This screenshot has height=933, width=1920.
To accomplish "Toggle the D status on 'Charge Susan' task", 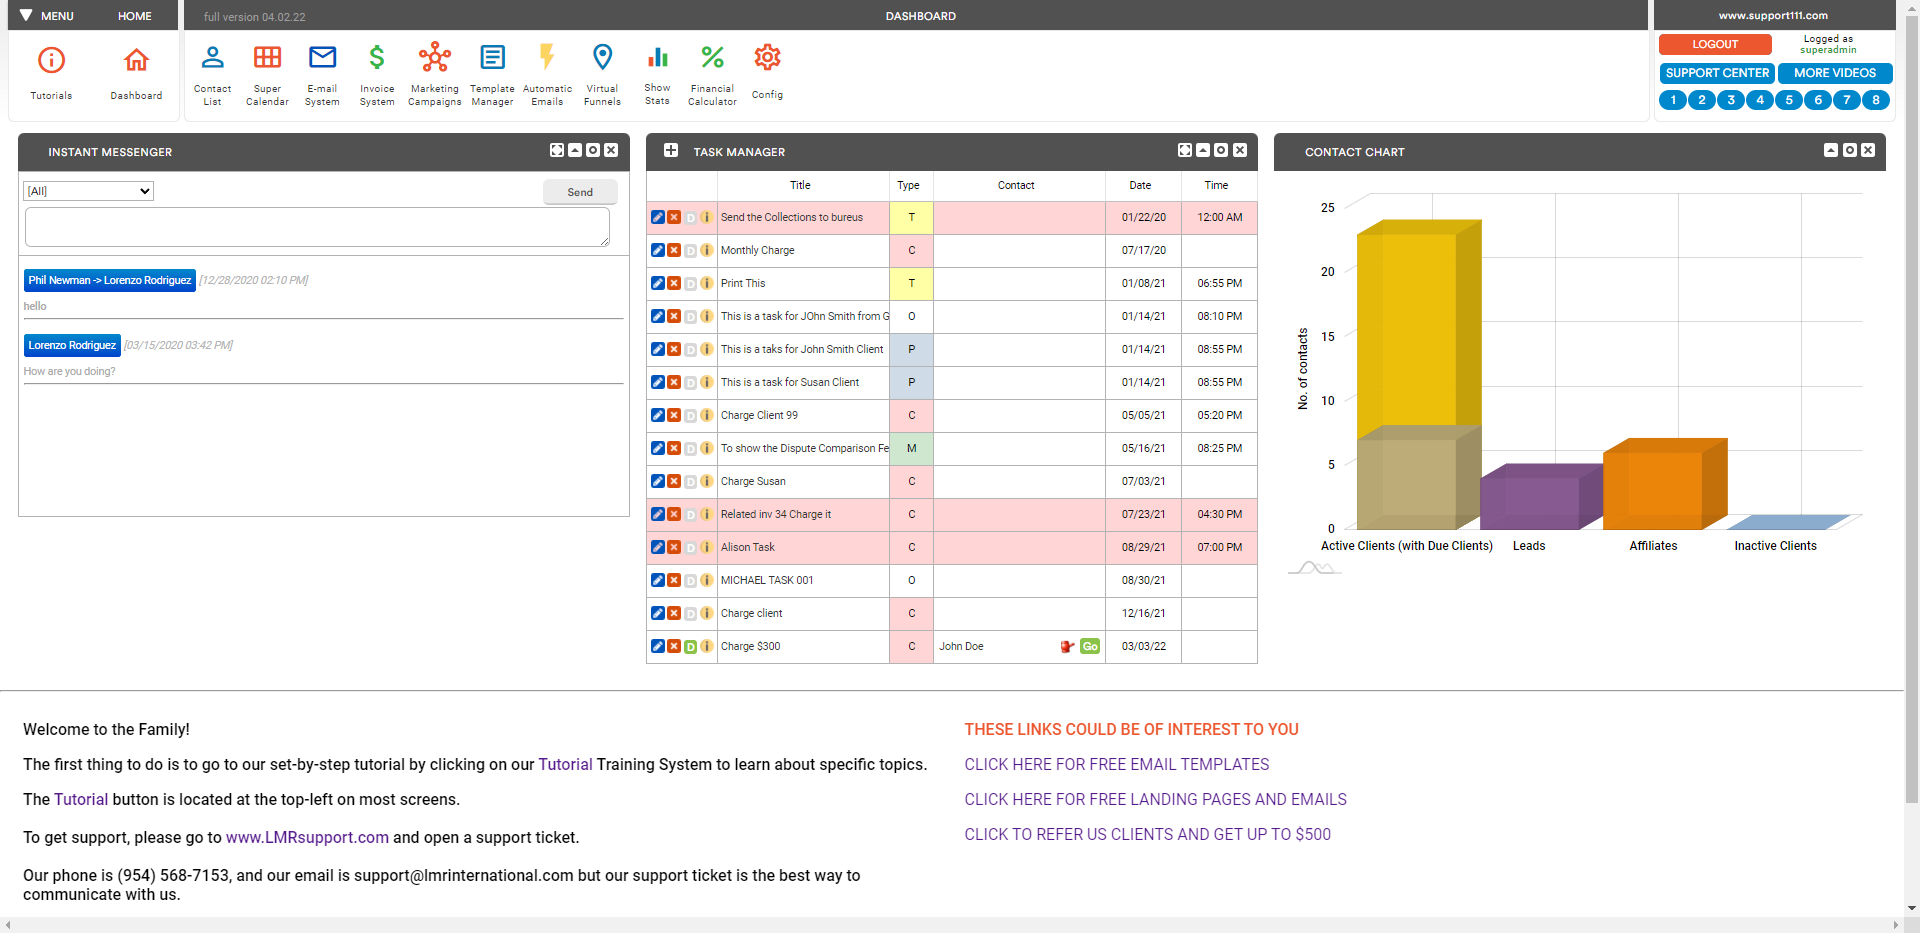I will [690, 481].
